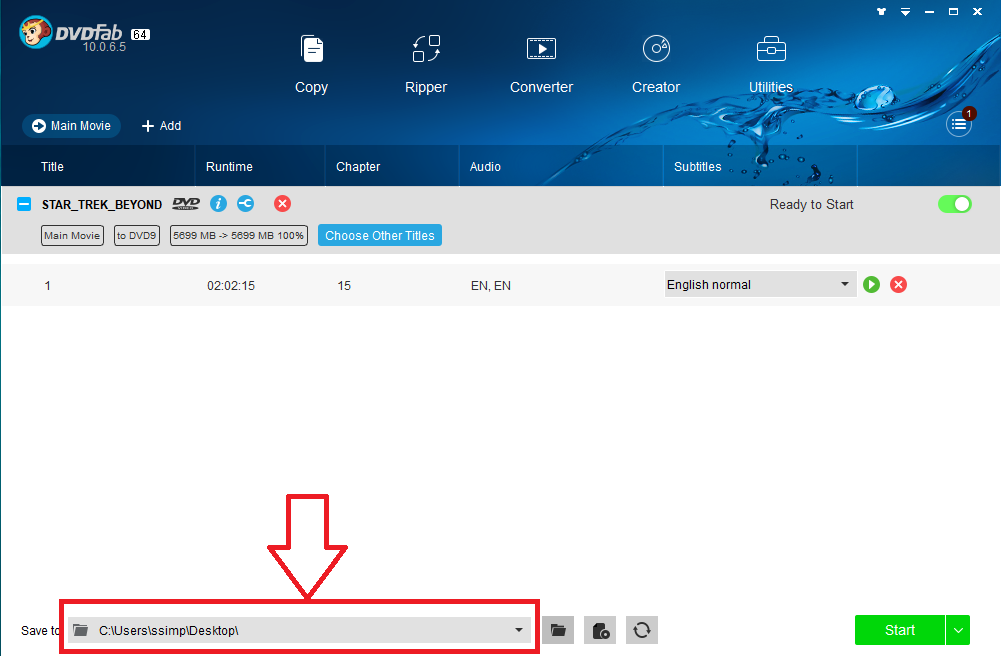The width and height of the screenshot is (1001, 656).
Task: Switch to the Ripper module
Action: [426, 65]
